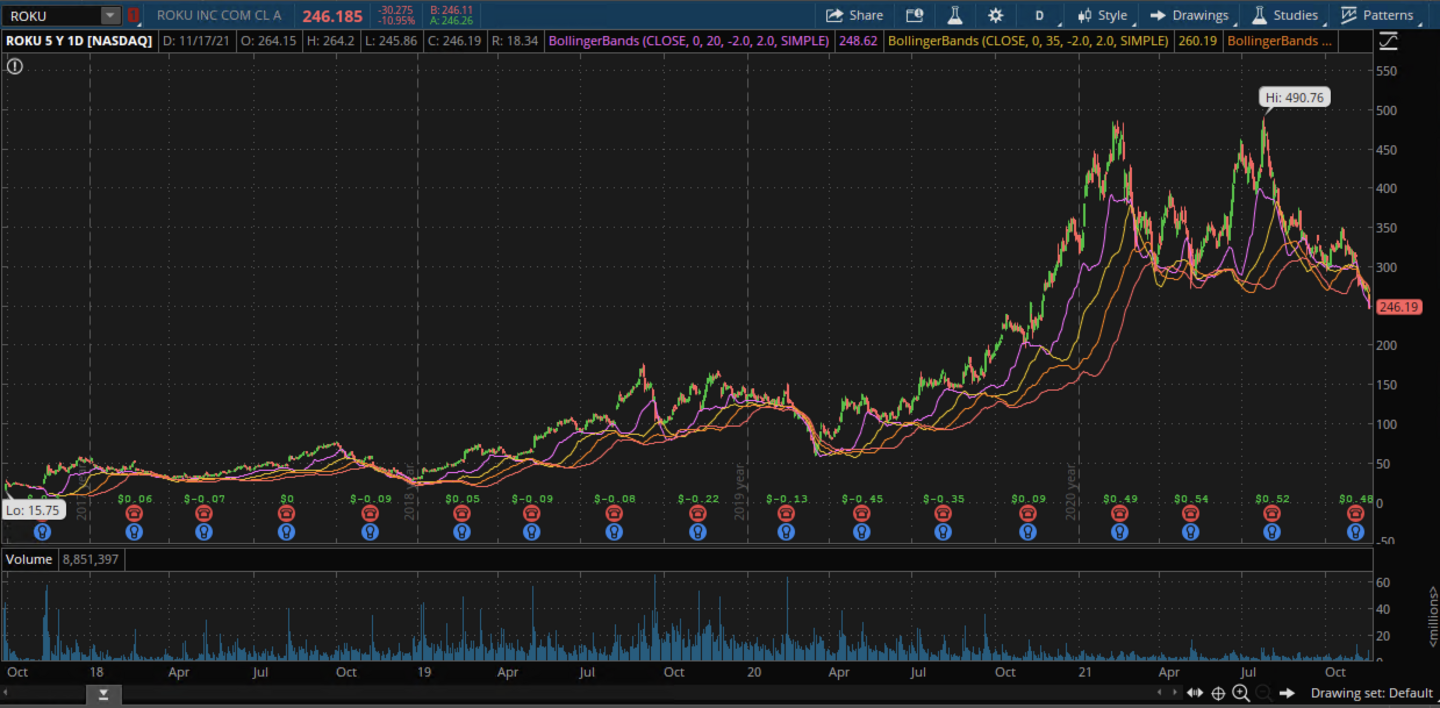Open chart settings gear icon
Screen dimensions: 1440x708
point(995,15)
